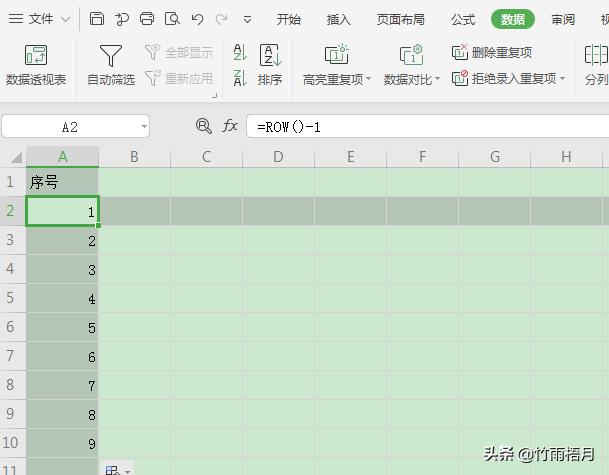
Task: Open the 排序 sort dialog
Action: tap(270, 65)
